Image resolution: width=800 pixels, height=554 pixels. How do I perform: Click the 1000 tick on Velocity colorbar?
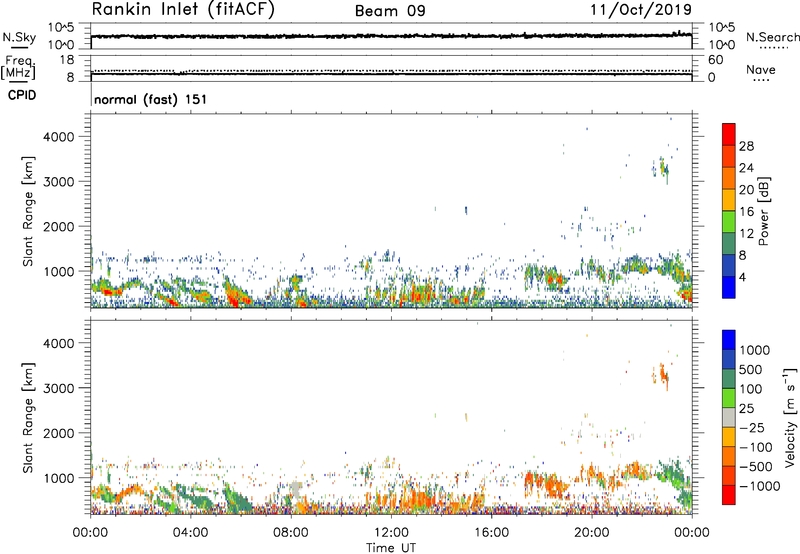pyautogui.click(x=755, y=350)
